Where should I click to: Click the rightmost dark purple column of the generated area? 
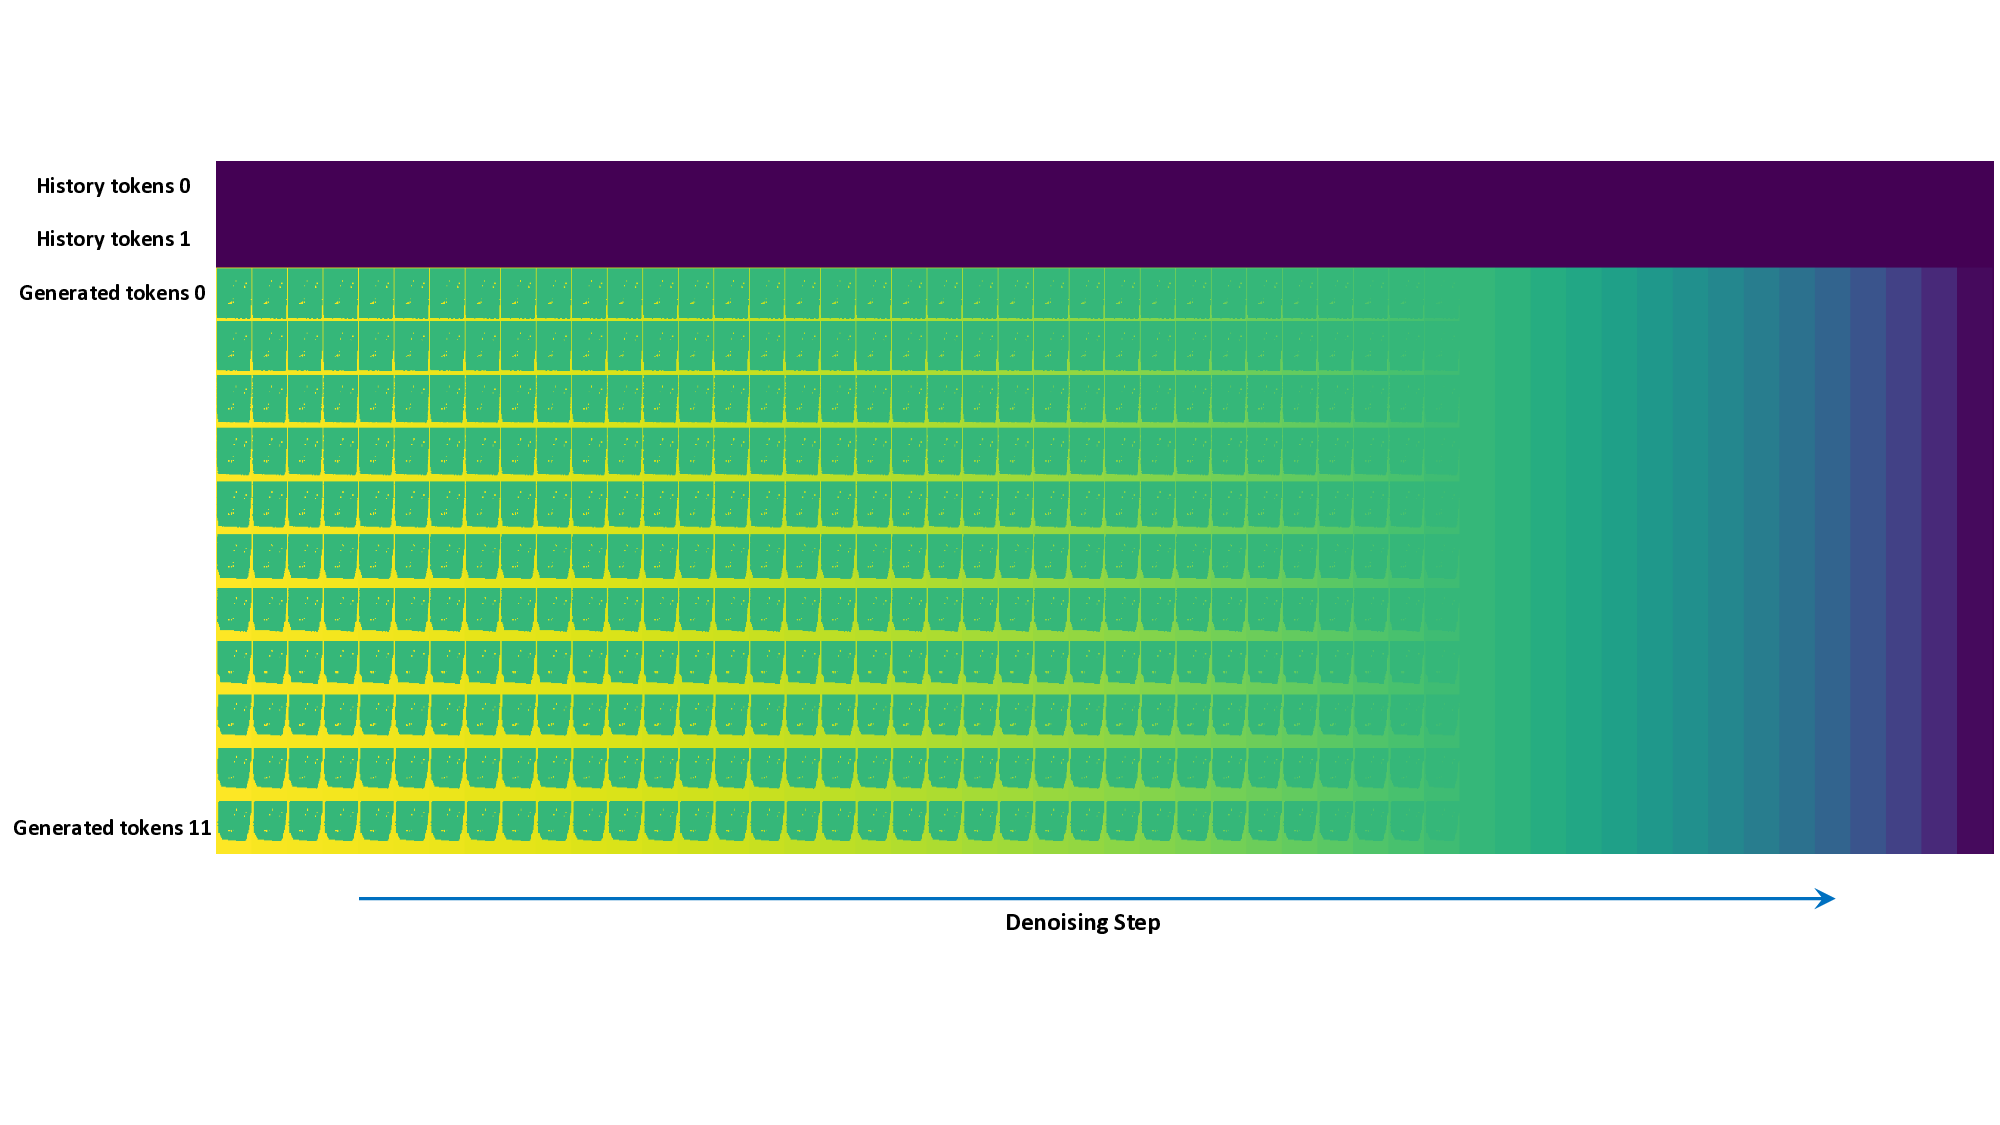[x=1975, y=560]
